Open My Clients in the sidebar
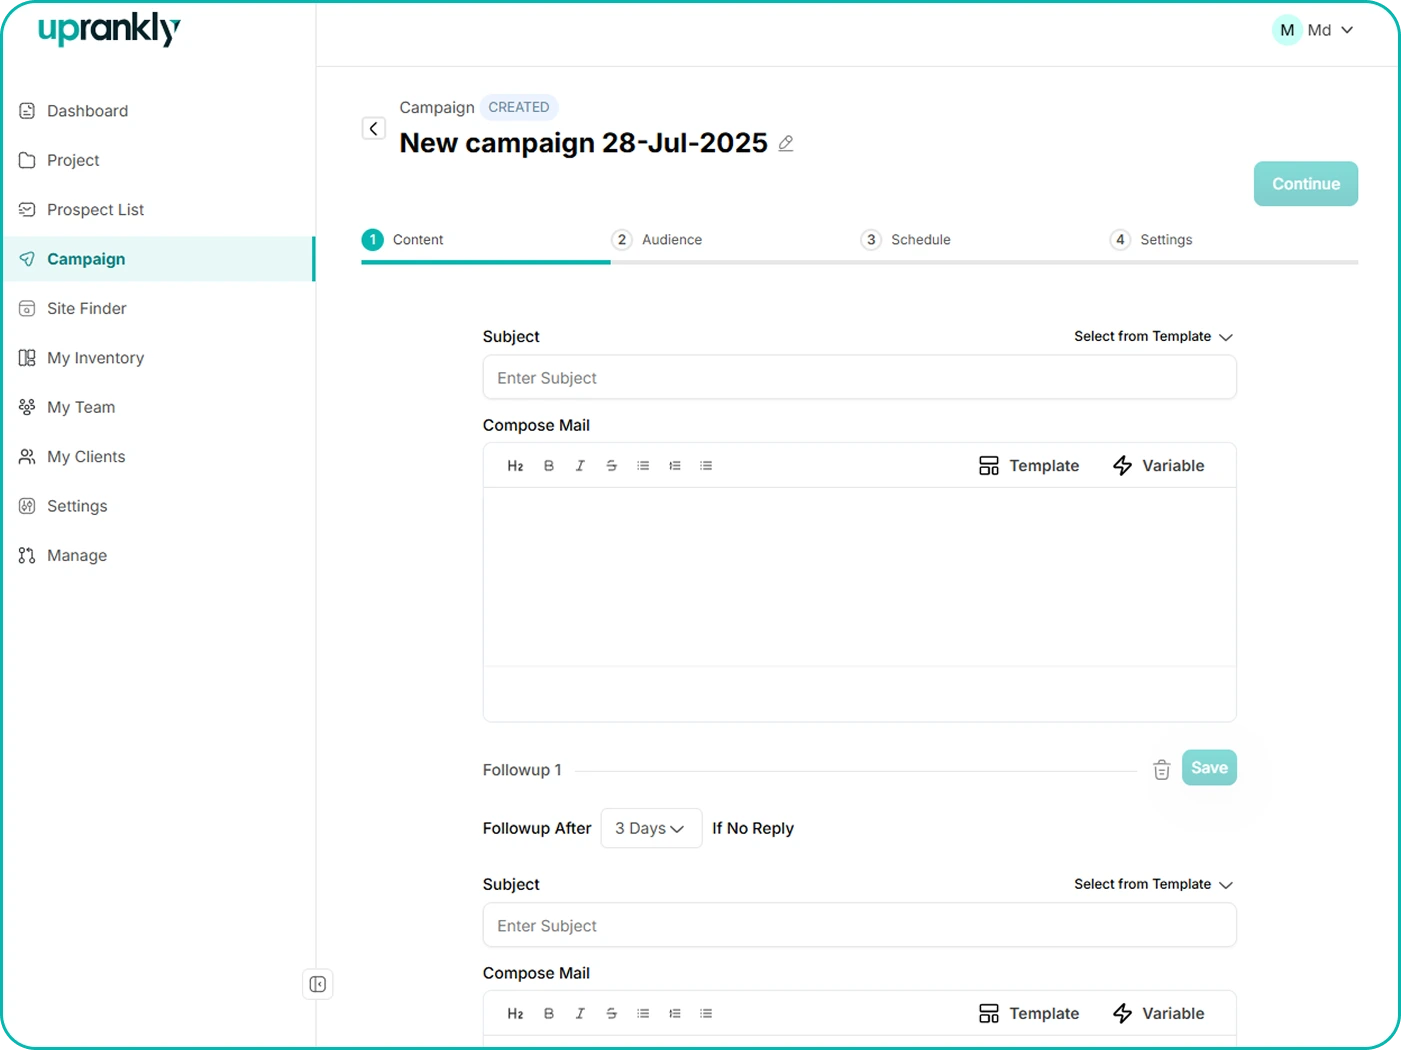The image size is (1401, 1050). (x=158, y=457)
